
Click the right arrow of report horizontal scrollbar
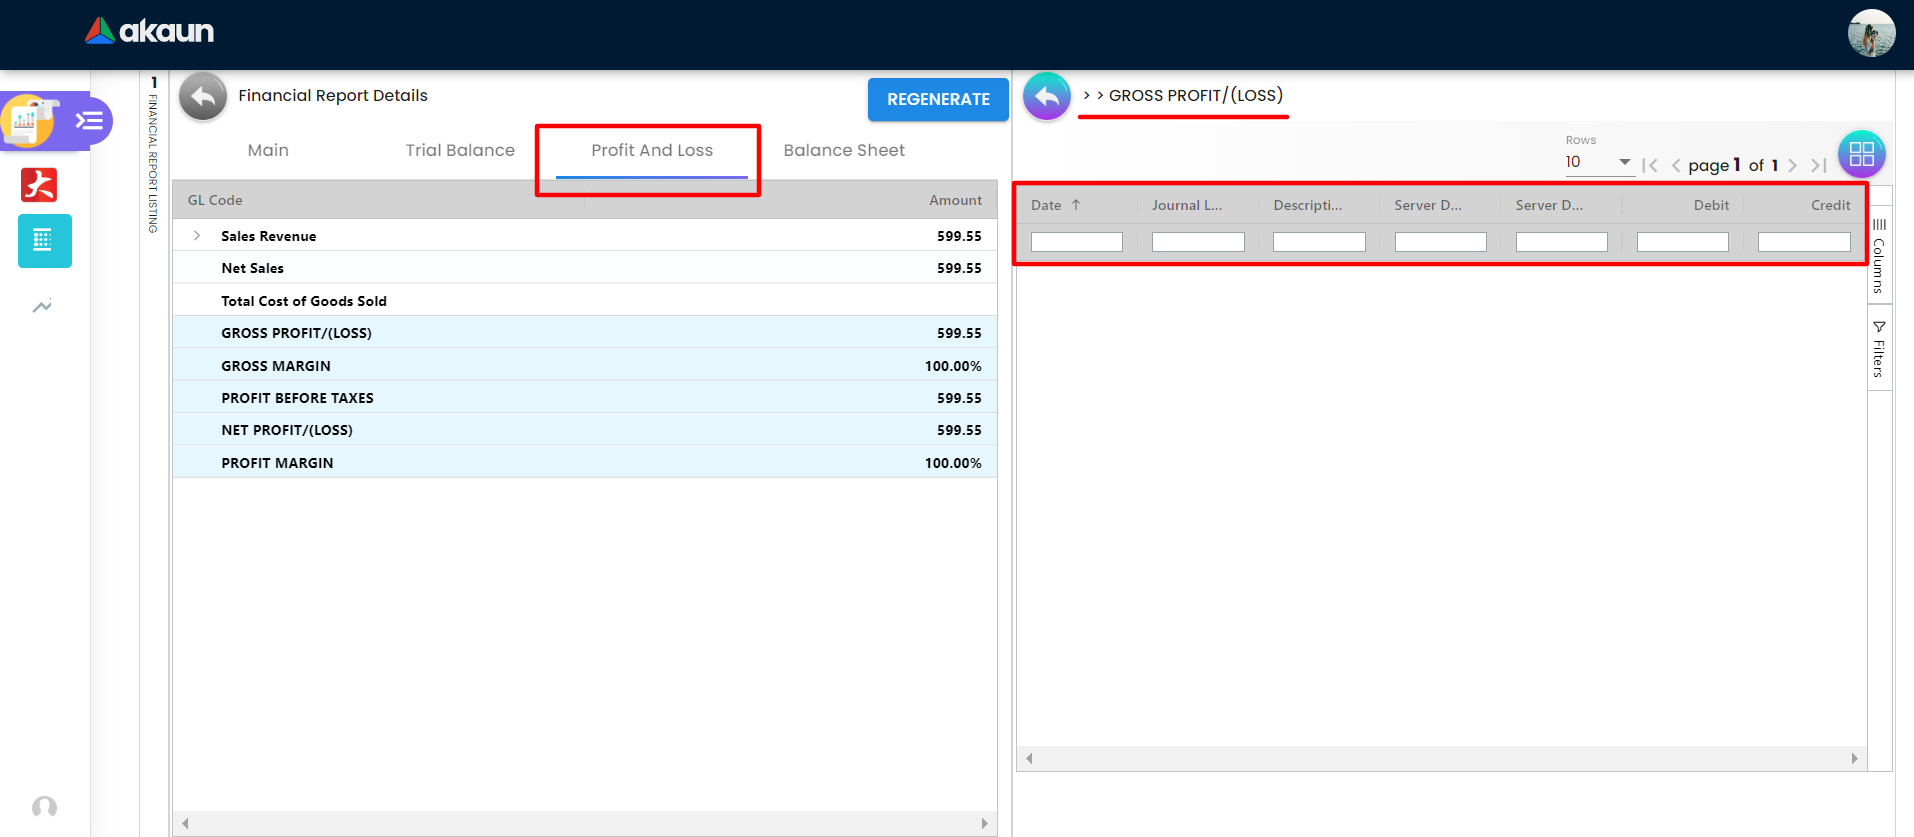coord(984,824)
